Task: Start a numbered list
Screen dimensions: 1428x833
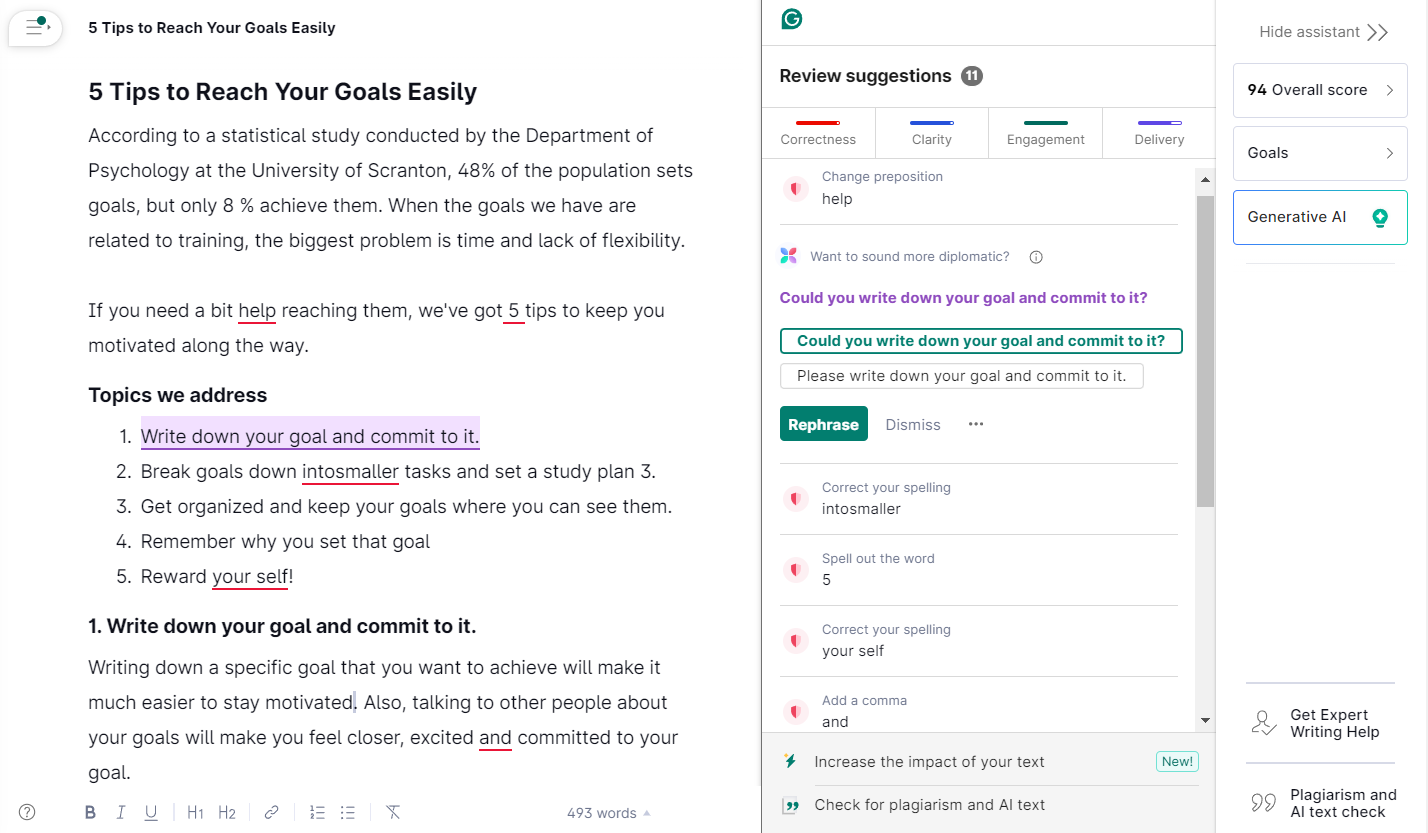Action: tap(317, 813)
